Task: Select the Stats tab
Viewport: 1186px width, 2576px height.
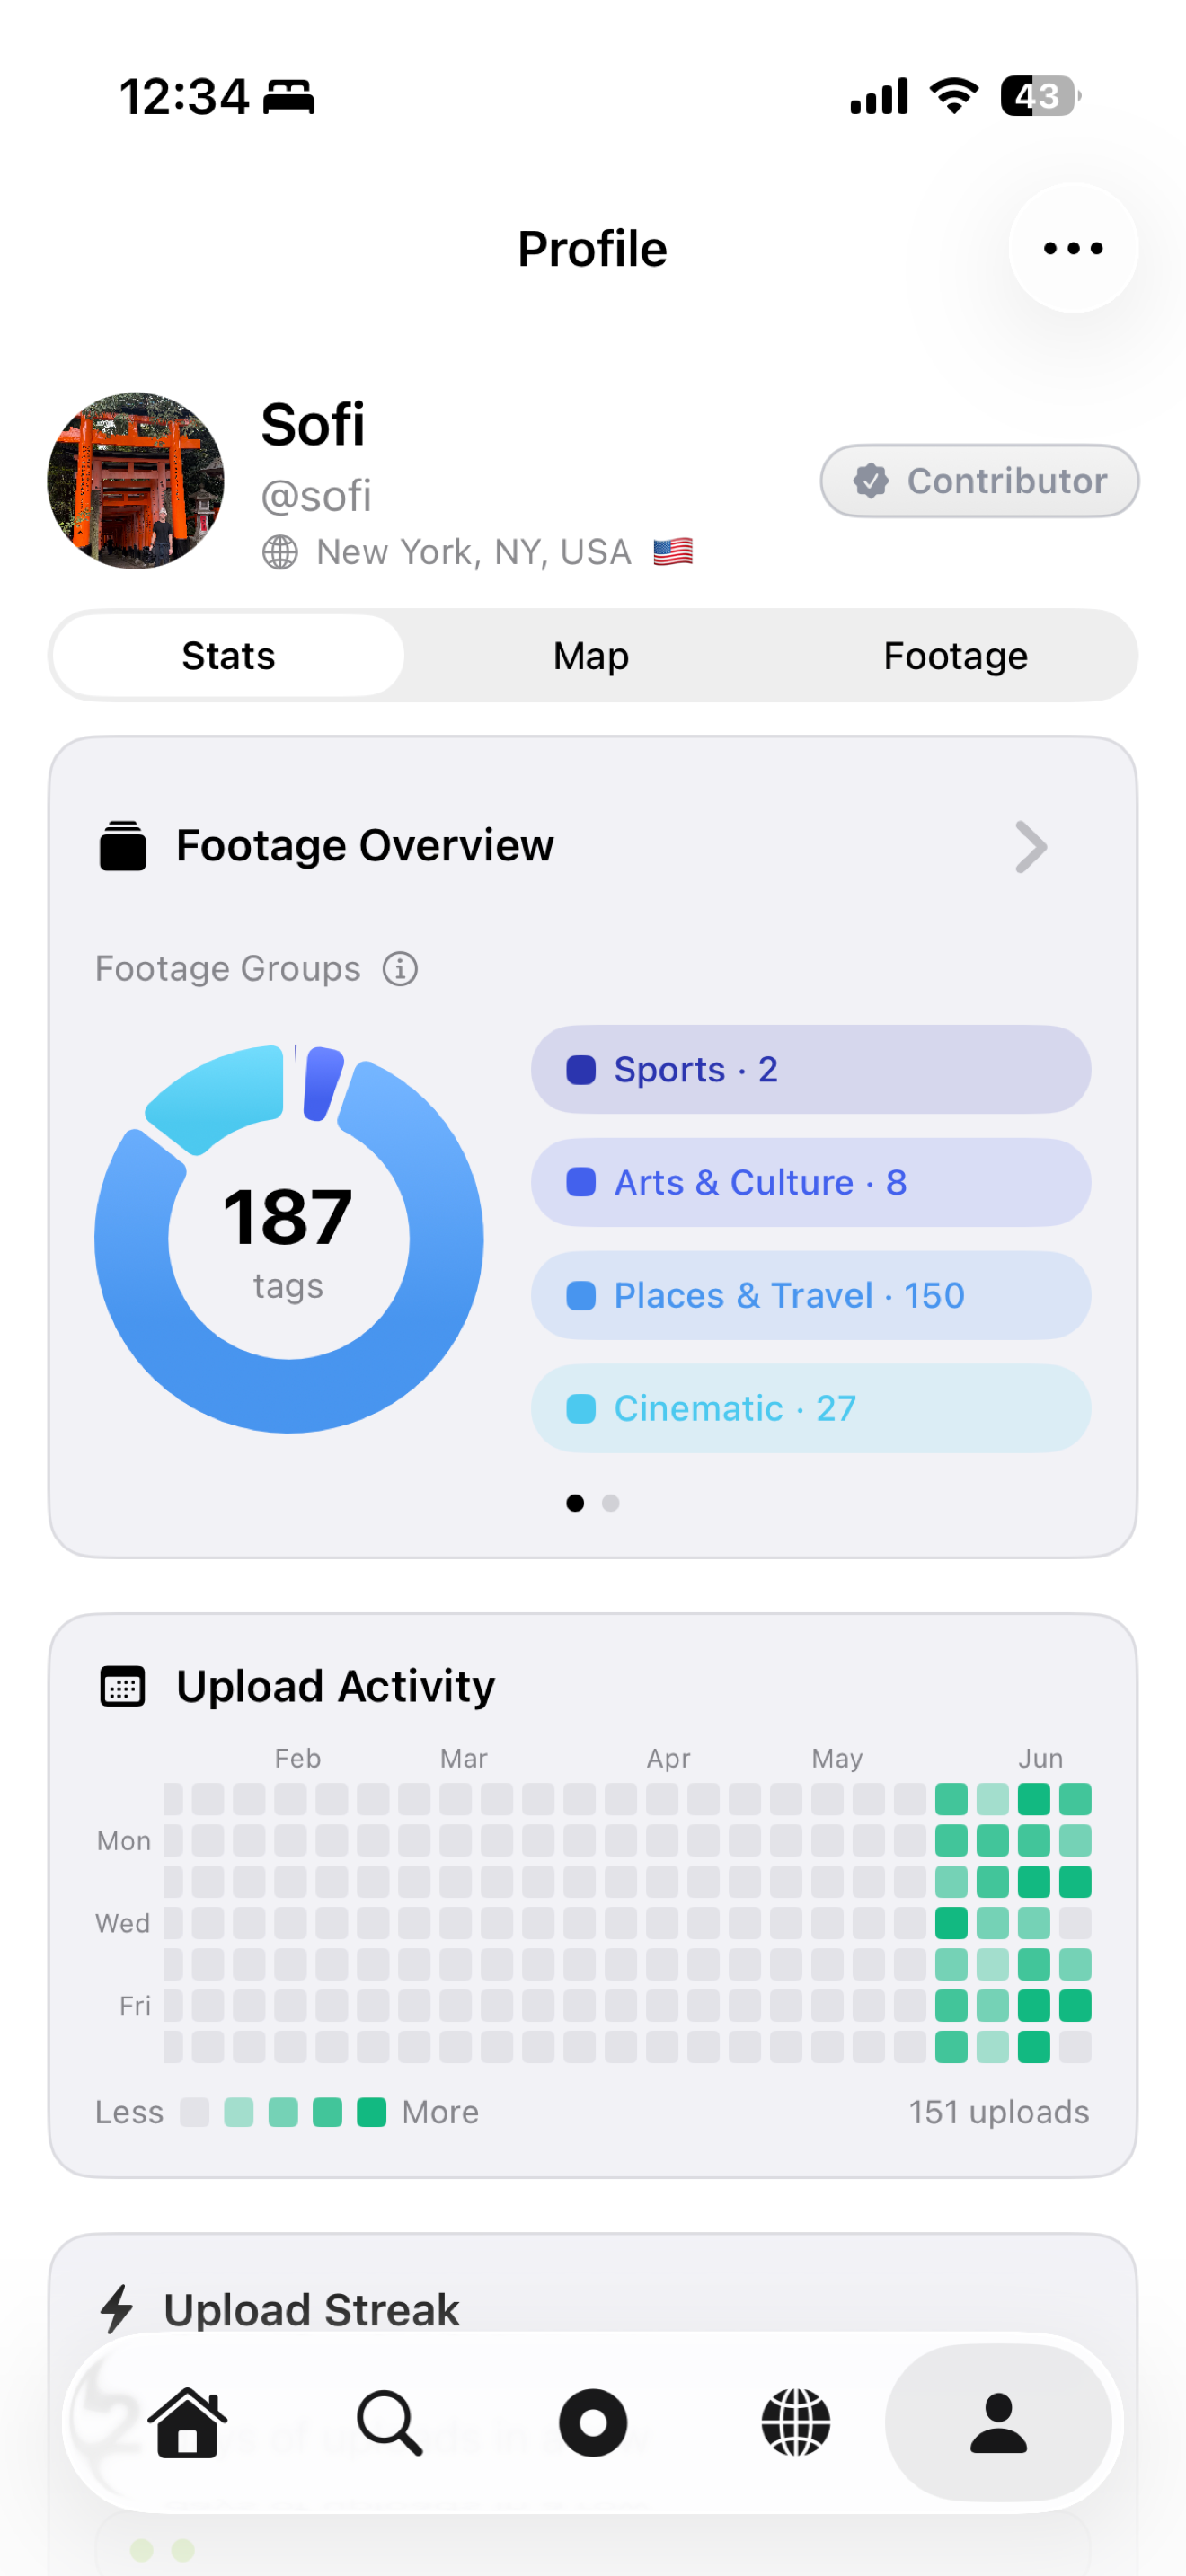Action: point(228,656)
